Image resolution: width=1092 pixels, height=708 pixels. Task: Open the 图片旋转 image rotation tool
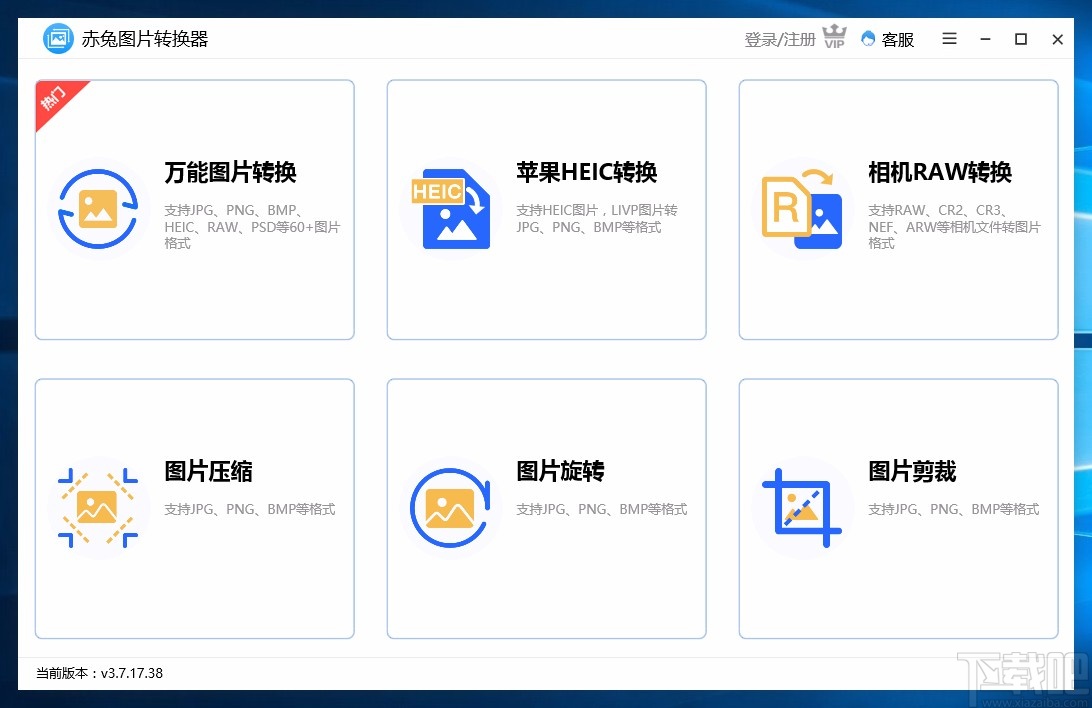tap(546, 508)
